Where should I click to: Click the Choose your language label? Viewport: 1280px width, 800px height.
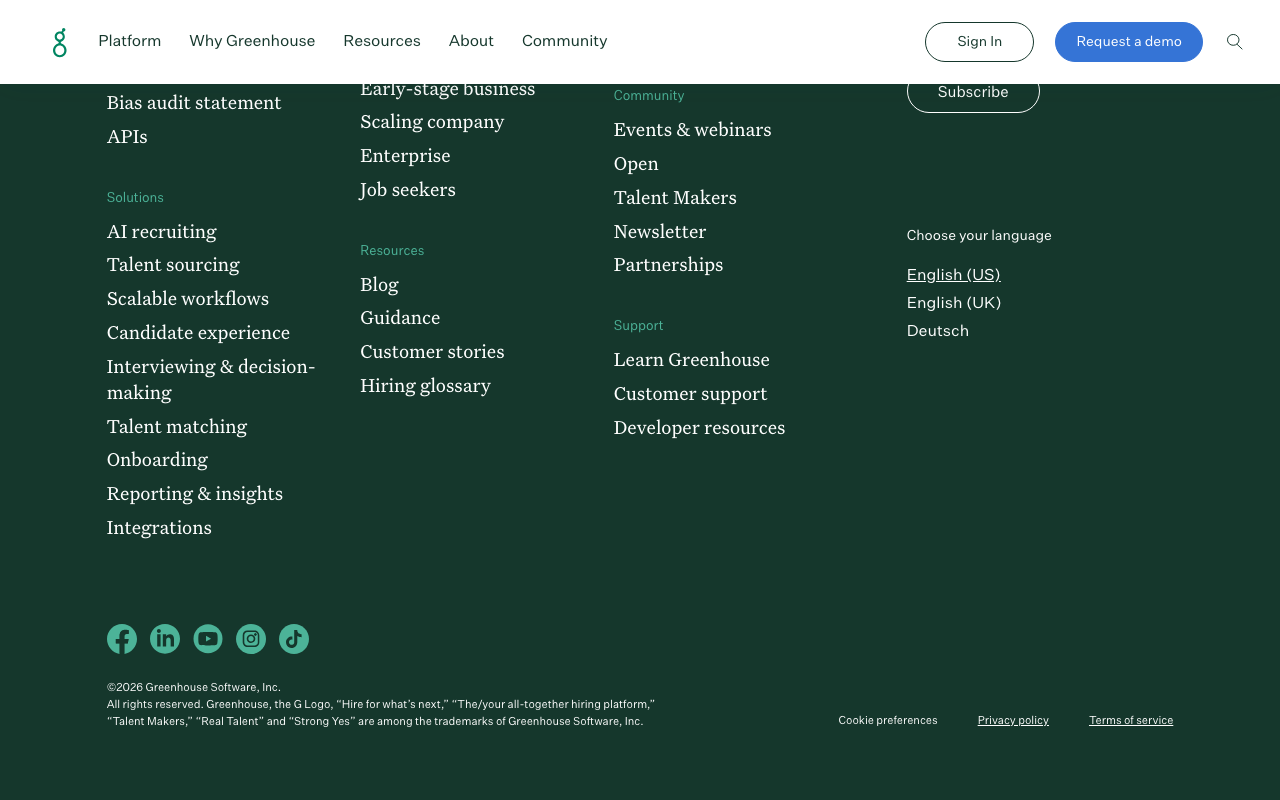(979, 236)
